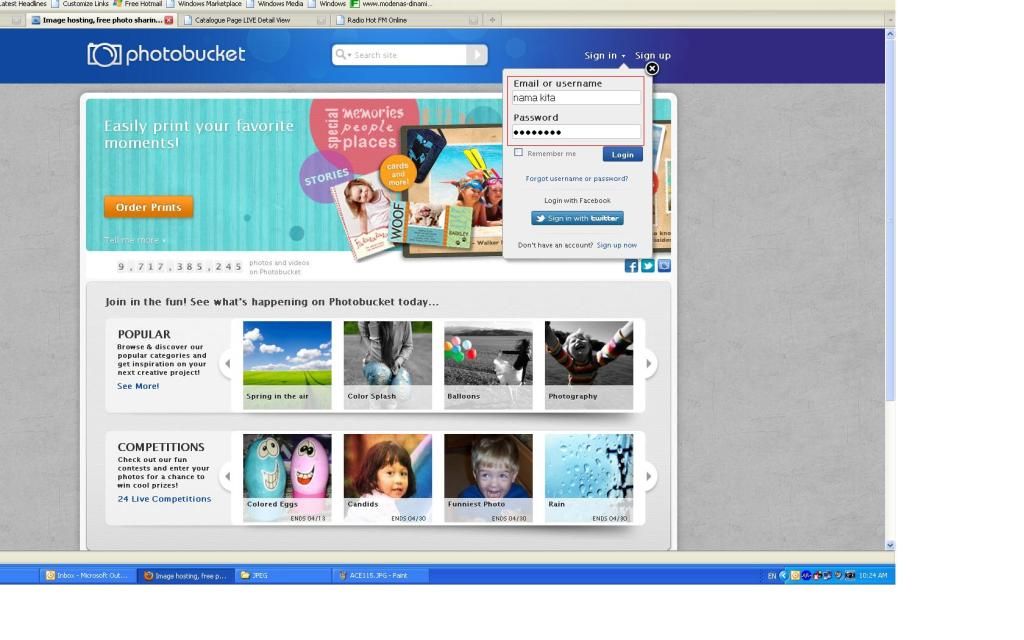Switch to Catalogue Page LIVE Detail View tab
The image size is (1024, 640).
[255, 20]
